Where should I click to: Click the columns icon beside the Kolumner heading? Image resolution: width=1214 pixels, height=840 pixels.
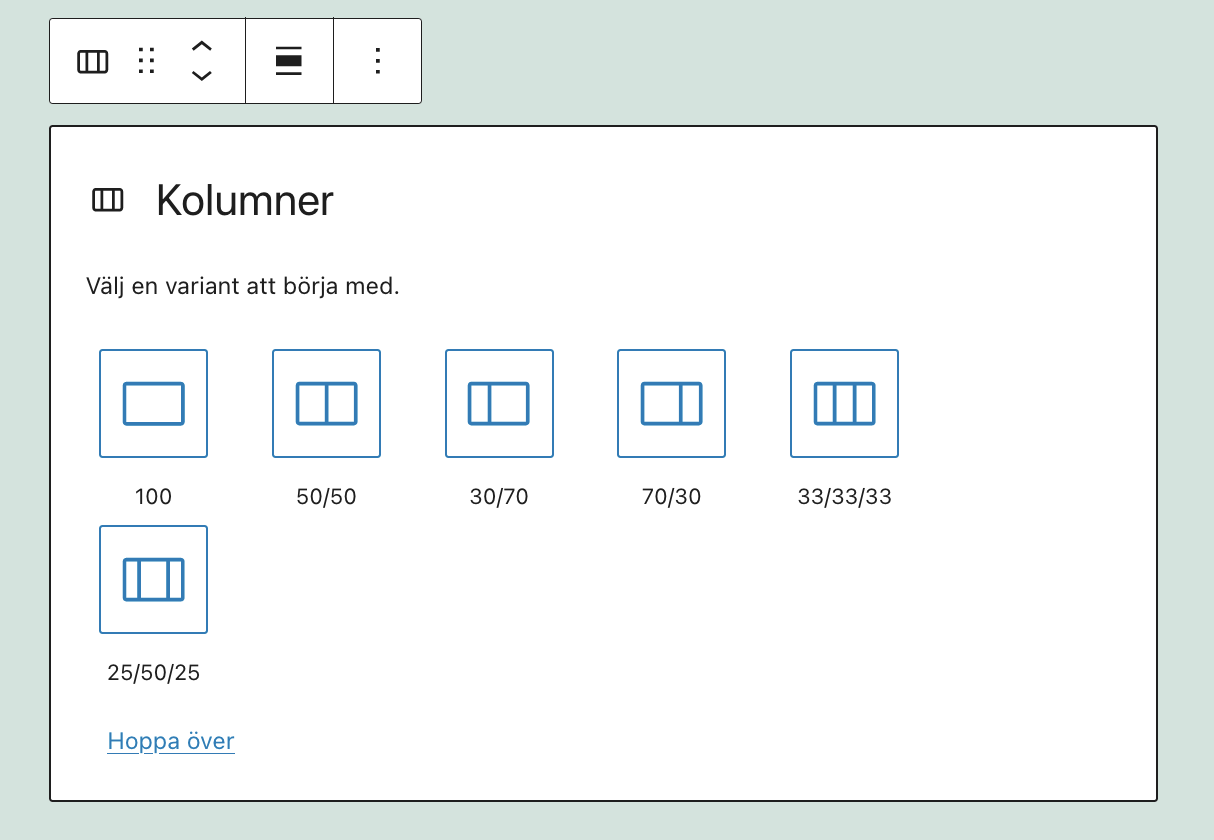(108, 200)
